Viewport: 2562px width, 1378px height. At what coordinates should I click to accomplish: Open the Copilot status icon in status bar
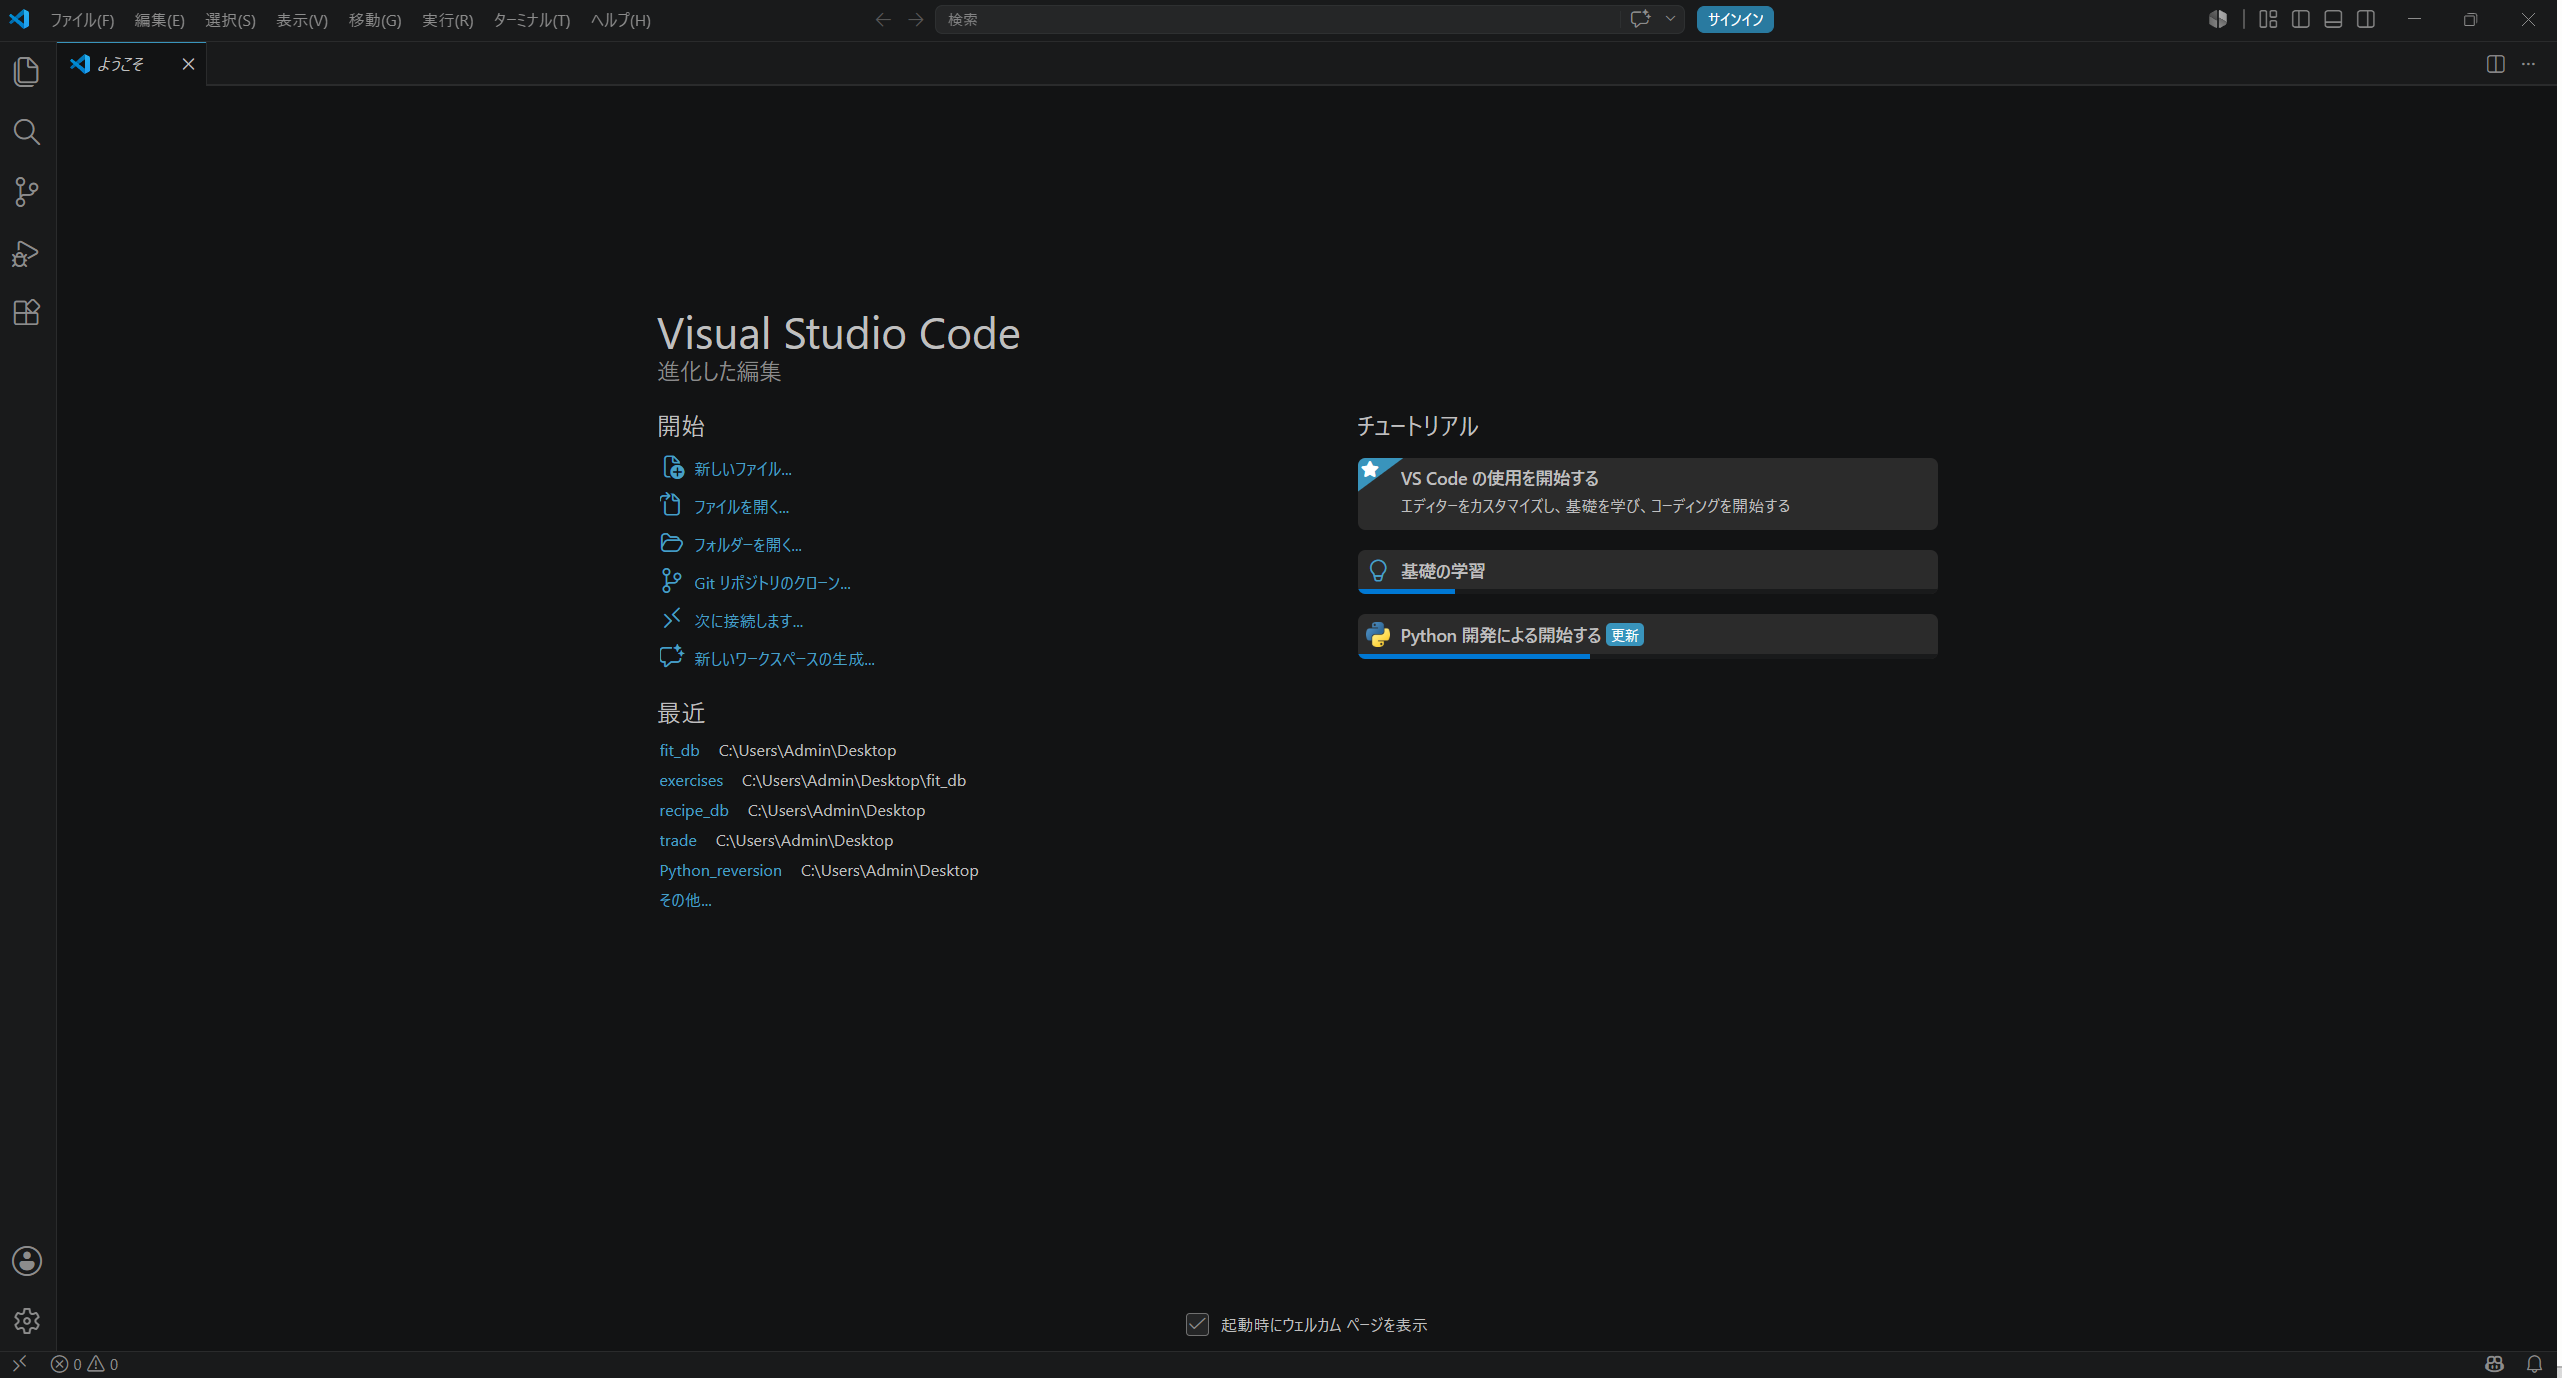[2495, 1364]
